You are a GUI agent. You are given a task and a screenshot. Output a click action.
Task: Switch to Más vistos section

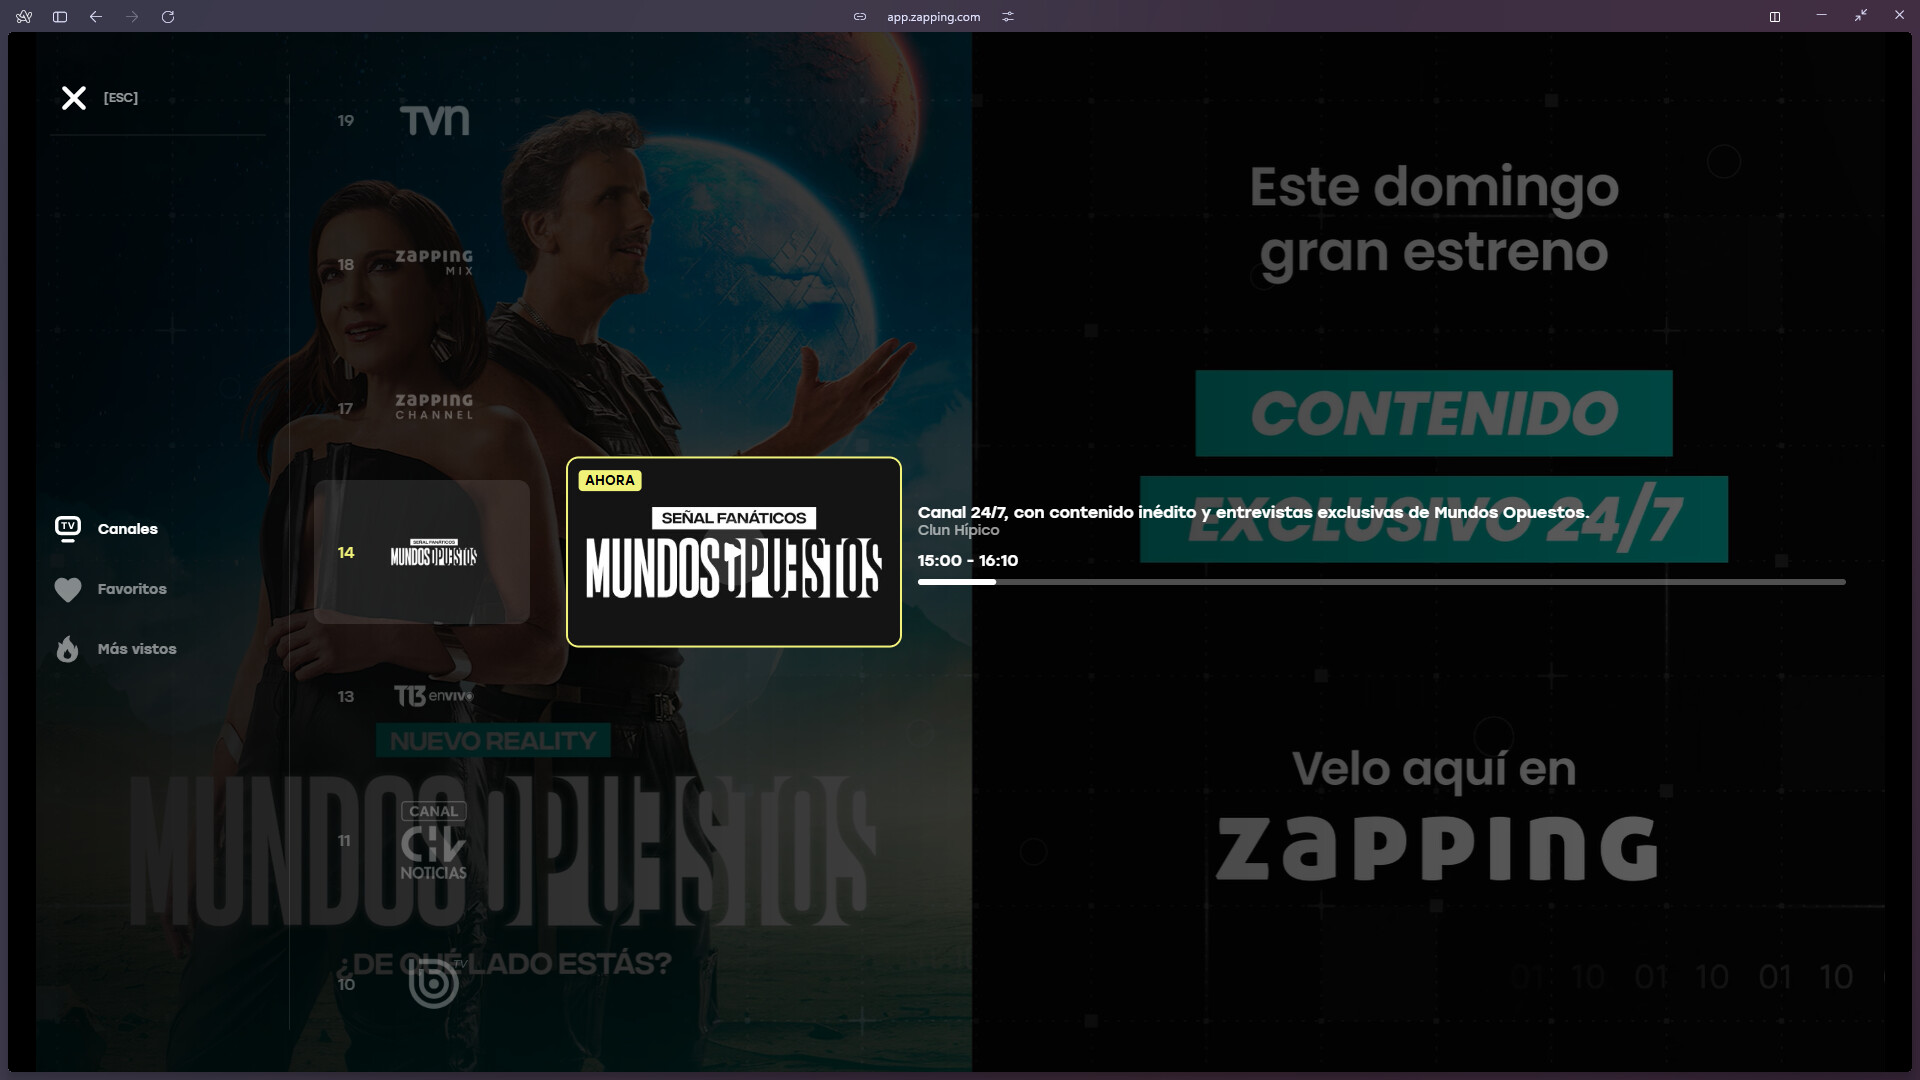[x=137, y=649]
